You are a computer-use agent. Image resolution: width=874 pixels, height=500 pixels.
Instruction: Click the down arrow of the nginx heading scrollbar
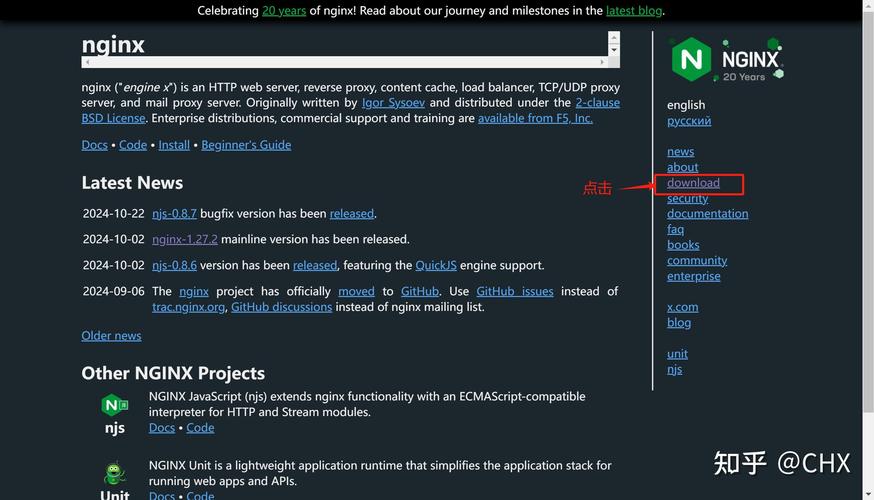coord(614,50)
